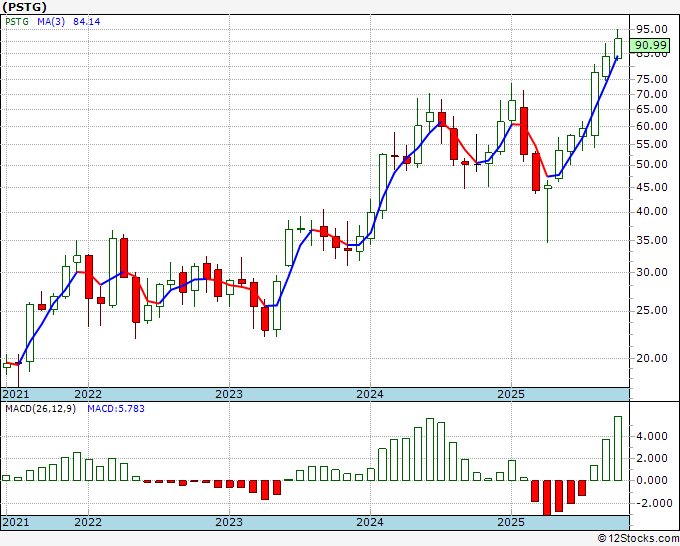680x546 pixels.
Task: Click the 40.00 price axis label
Action: pos(651,212)
